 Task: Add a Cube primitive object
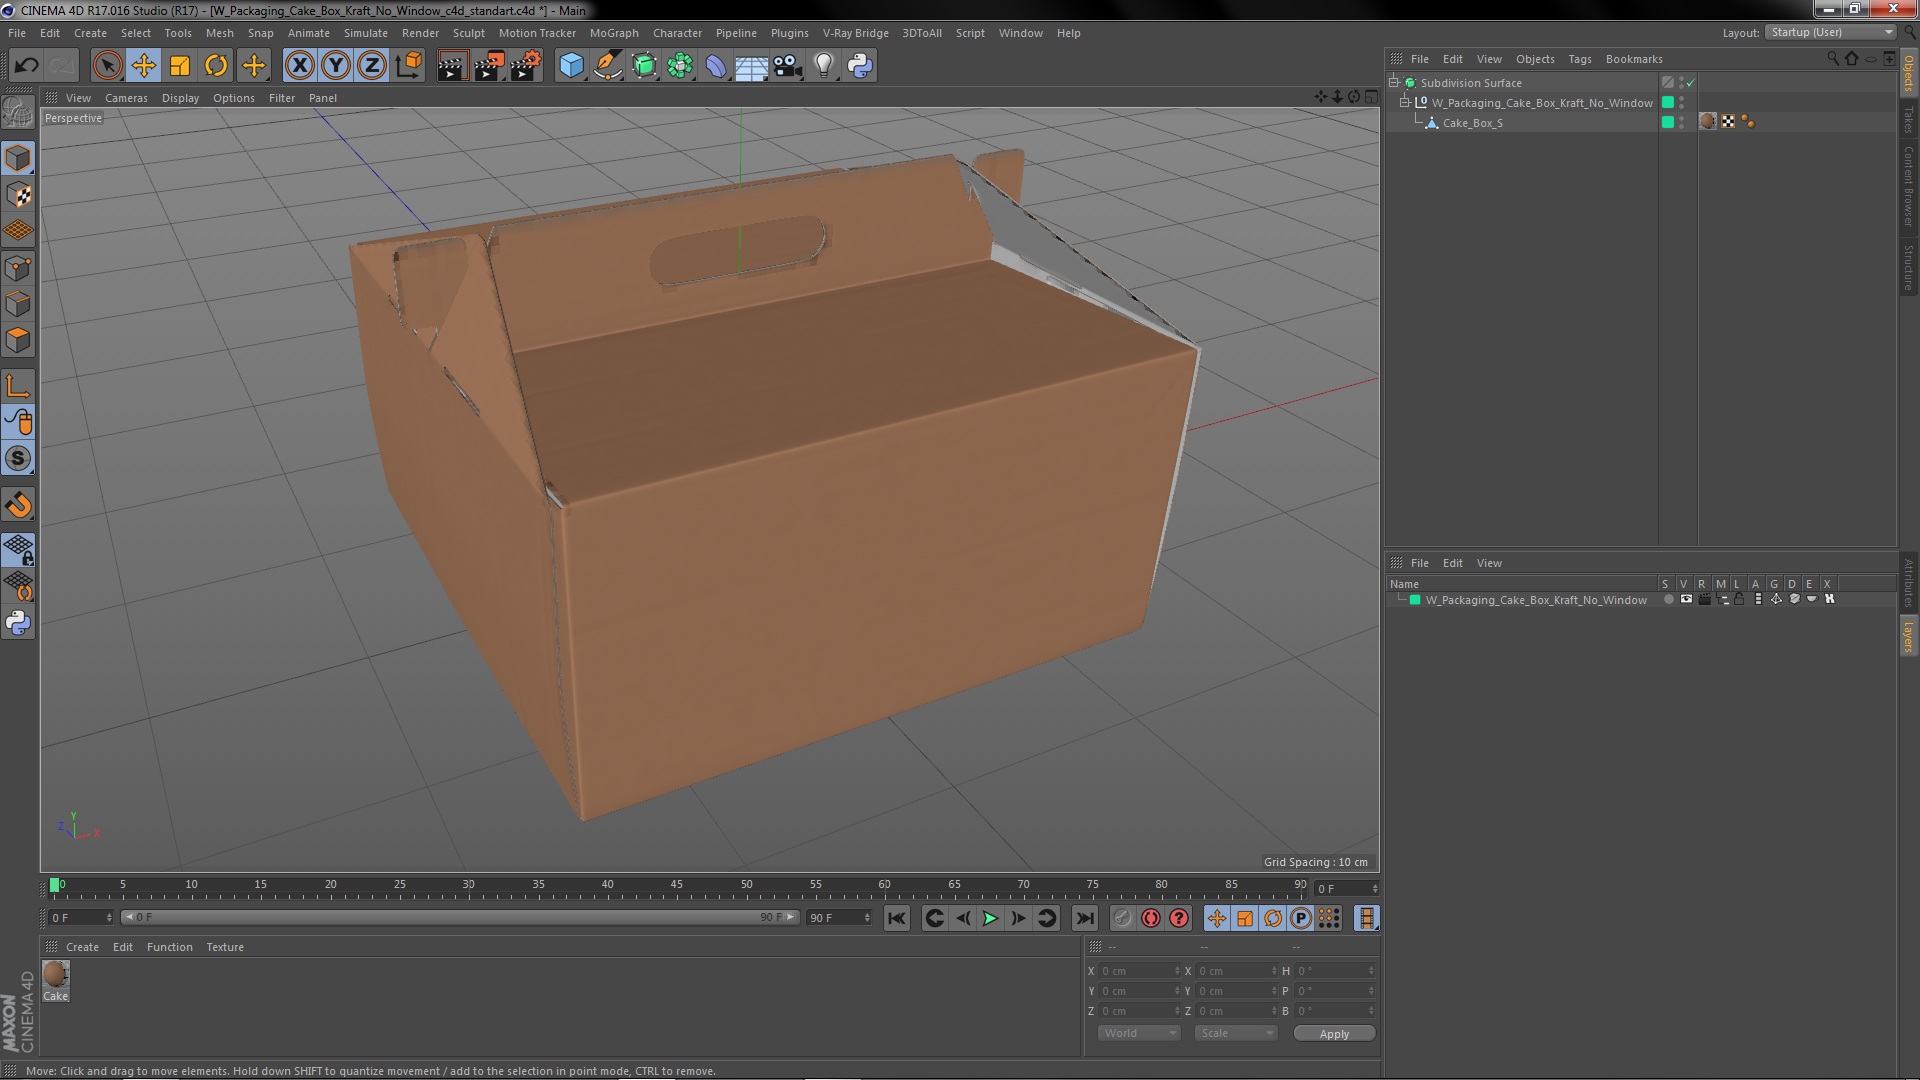point(571,66)
